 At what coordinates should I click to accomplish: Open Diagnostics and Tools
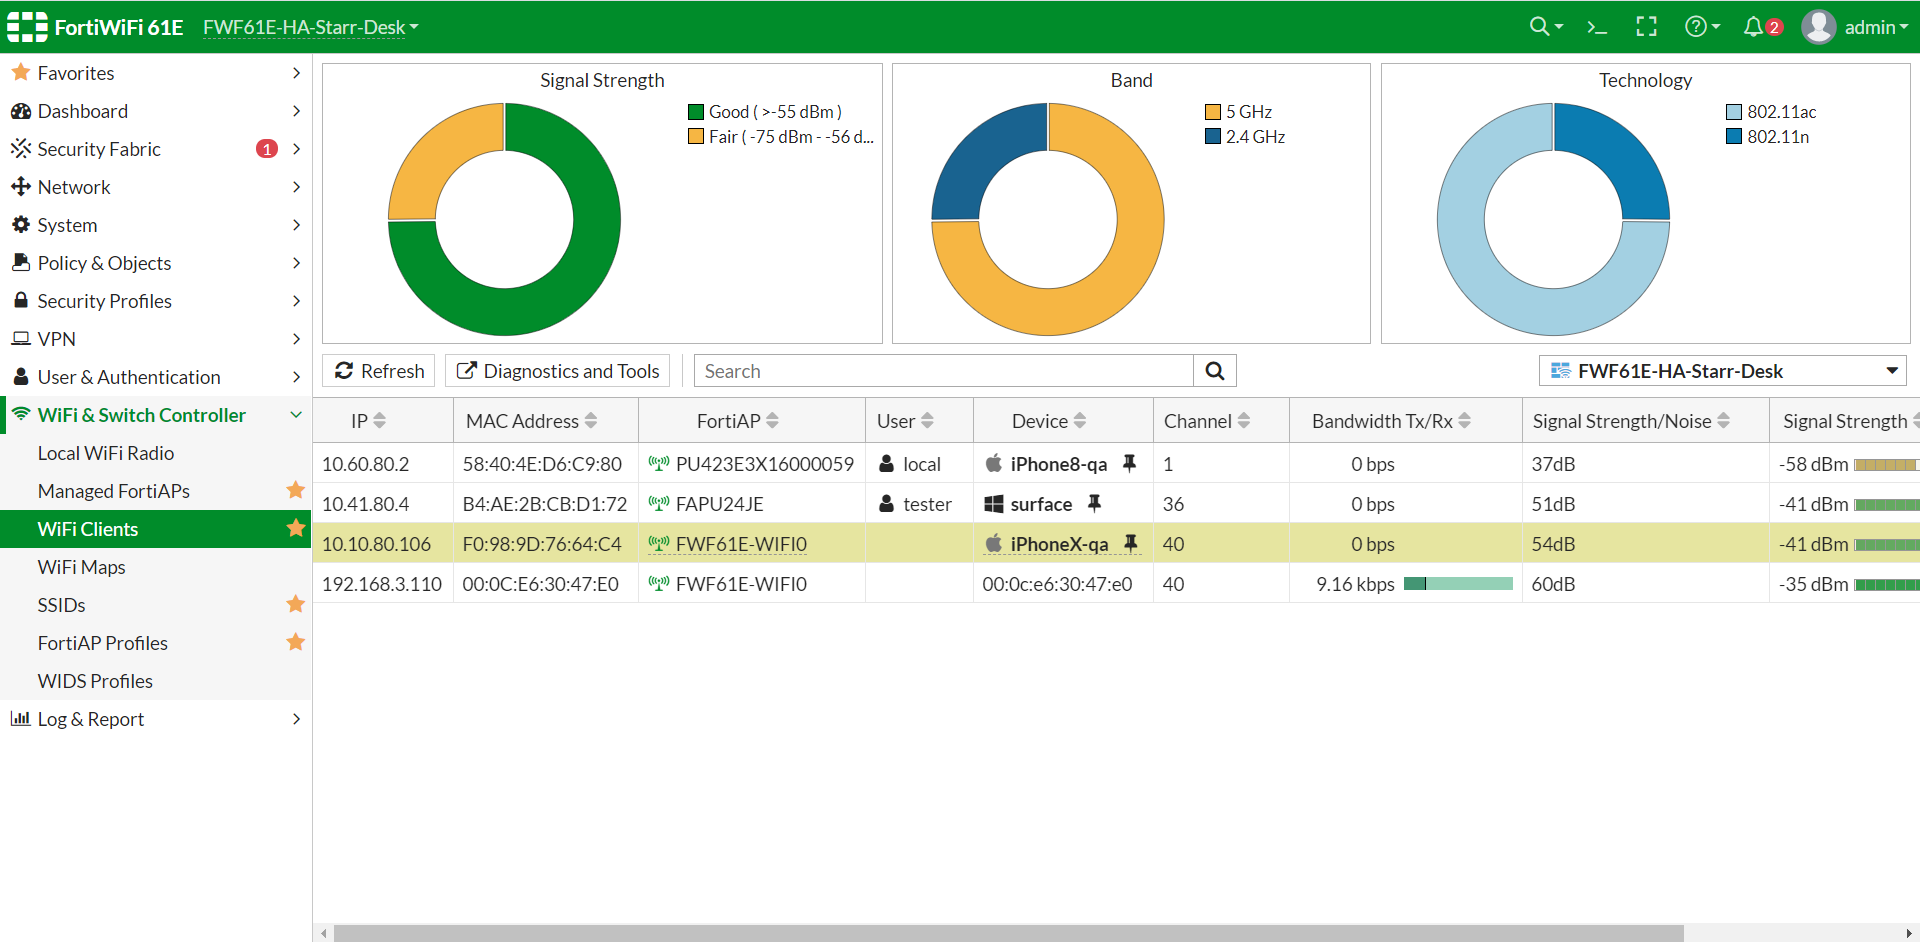[558, 371]
